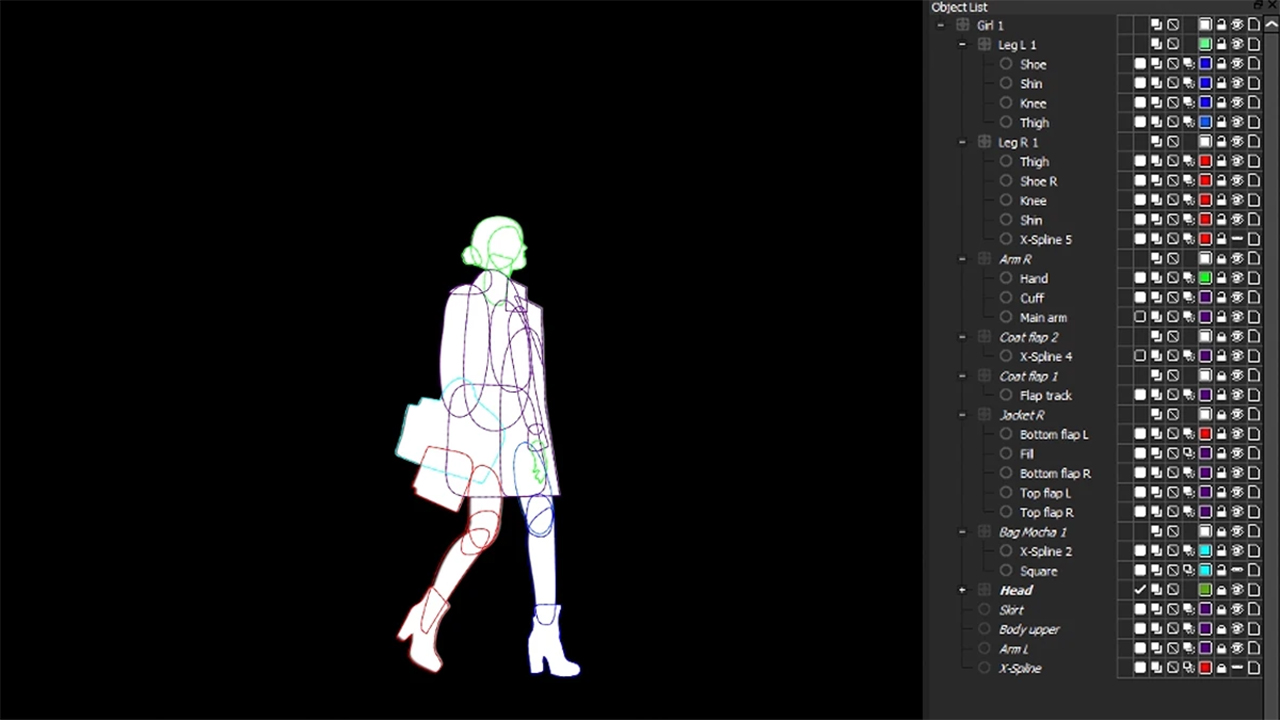Image resolution: width=1280 pixels, height=720 pixels.
Task: Open the cyan color swatch for Square
Action: [1205, 570]
